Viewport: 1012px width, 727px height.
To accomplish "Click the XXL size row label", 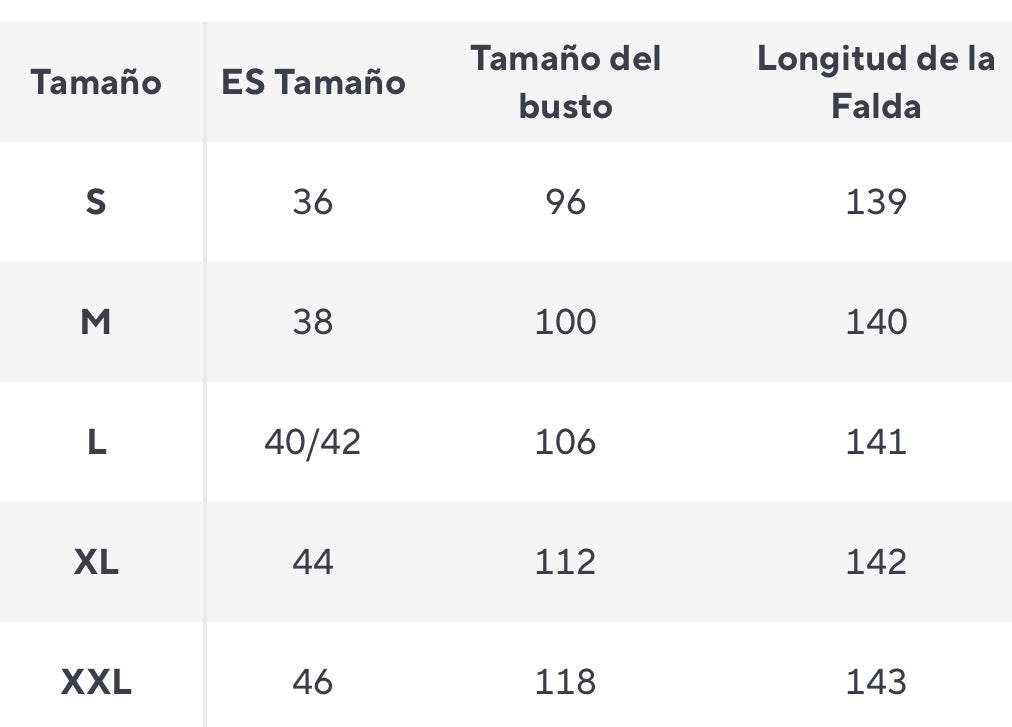I will click(96, 682).
